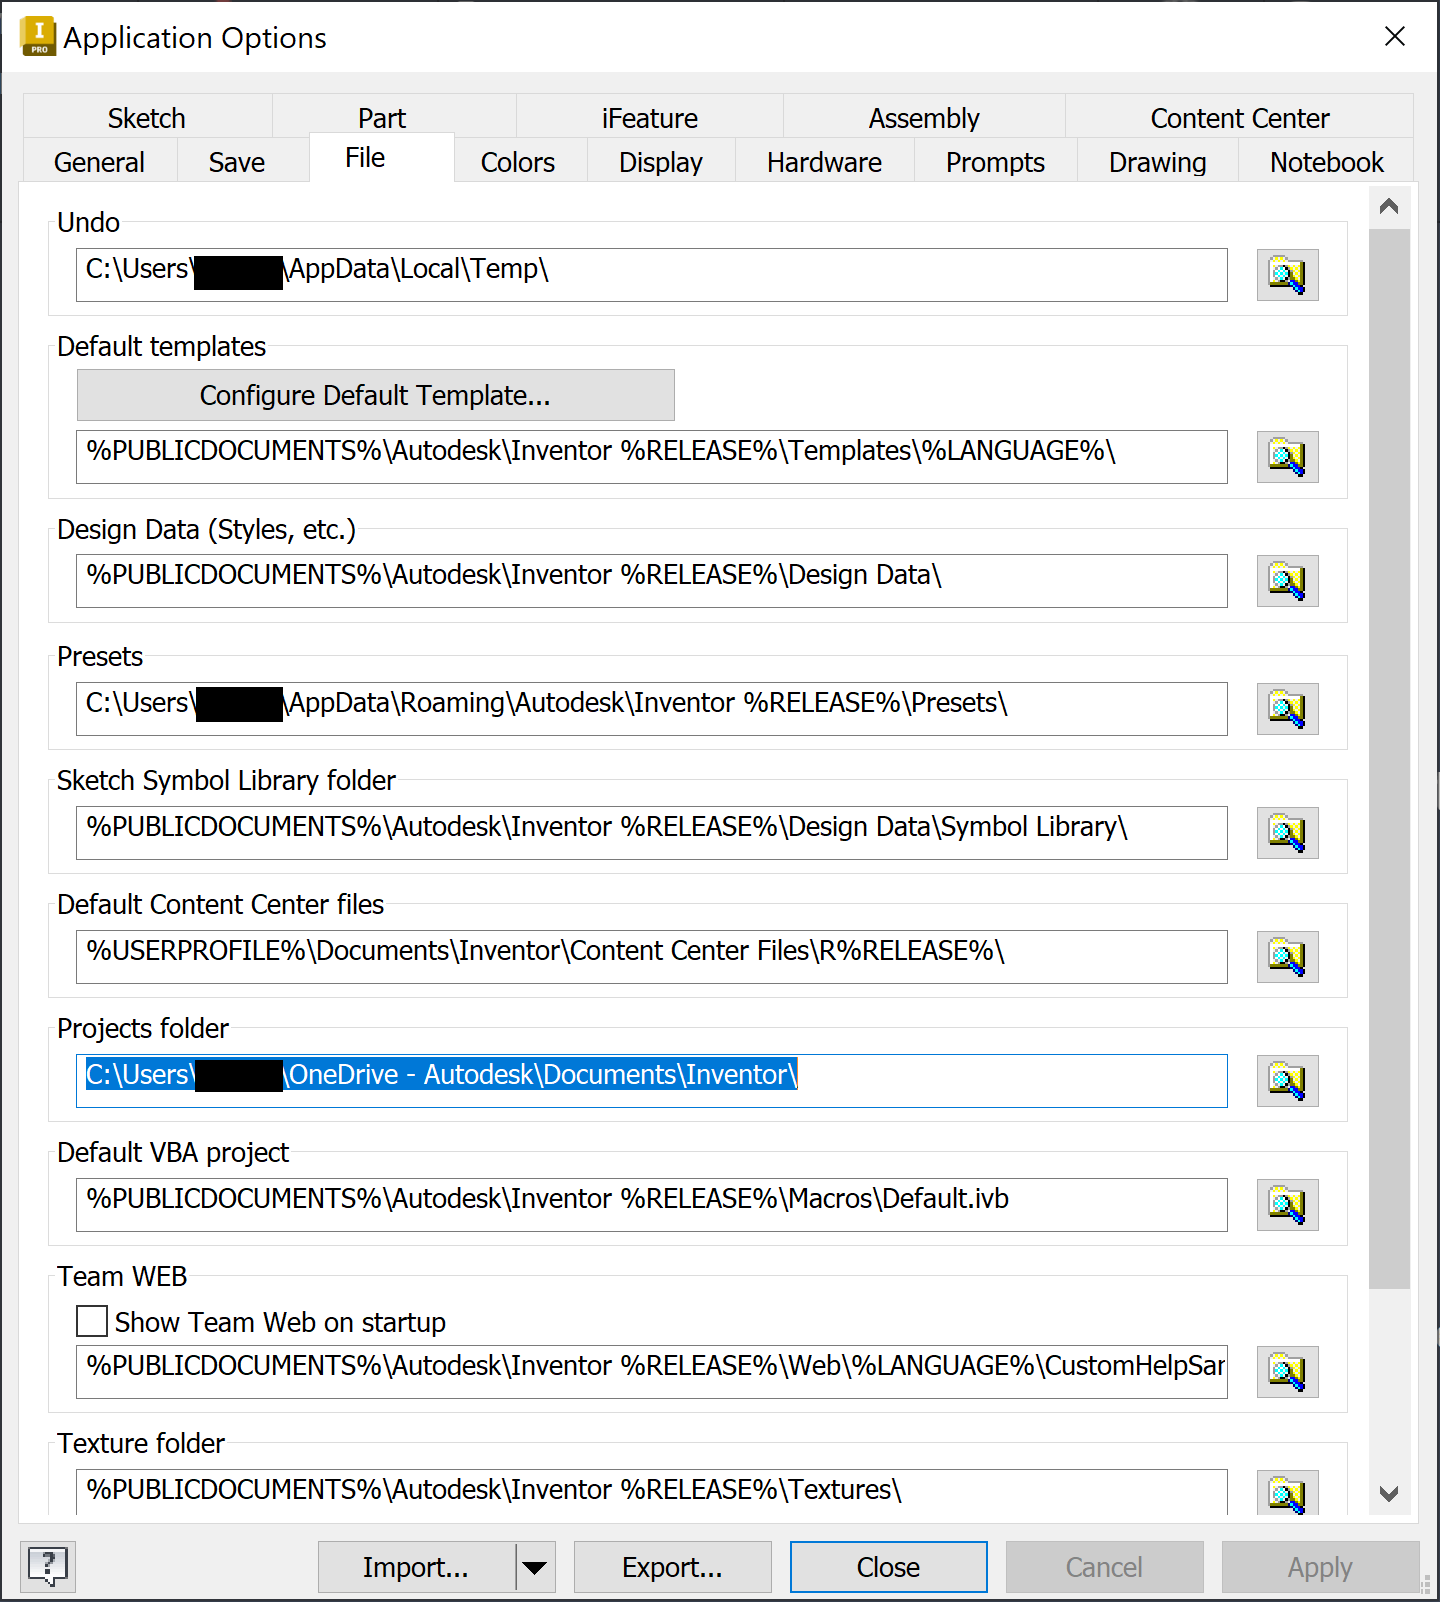Click the Texture folder path field
The height and width of the screenshot is (1602, 1440).
click(652, 1492)
